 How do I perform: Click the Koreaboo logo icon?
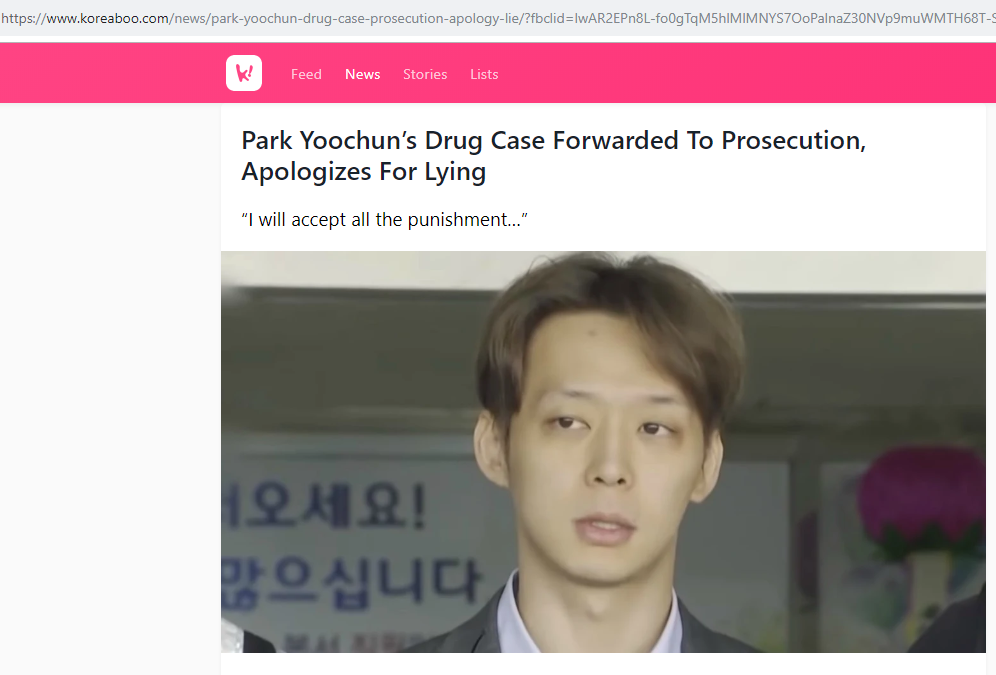pyautogui.click(x=244, y=73)
